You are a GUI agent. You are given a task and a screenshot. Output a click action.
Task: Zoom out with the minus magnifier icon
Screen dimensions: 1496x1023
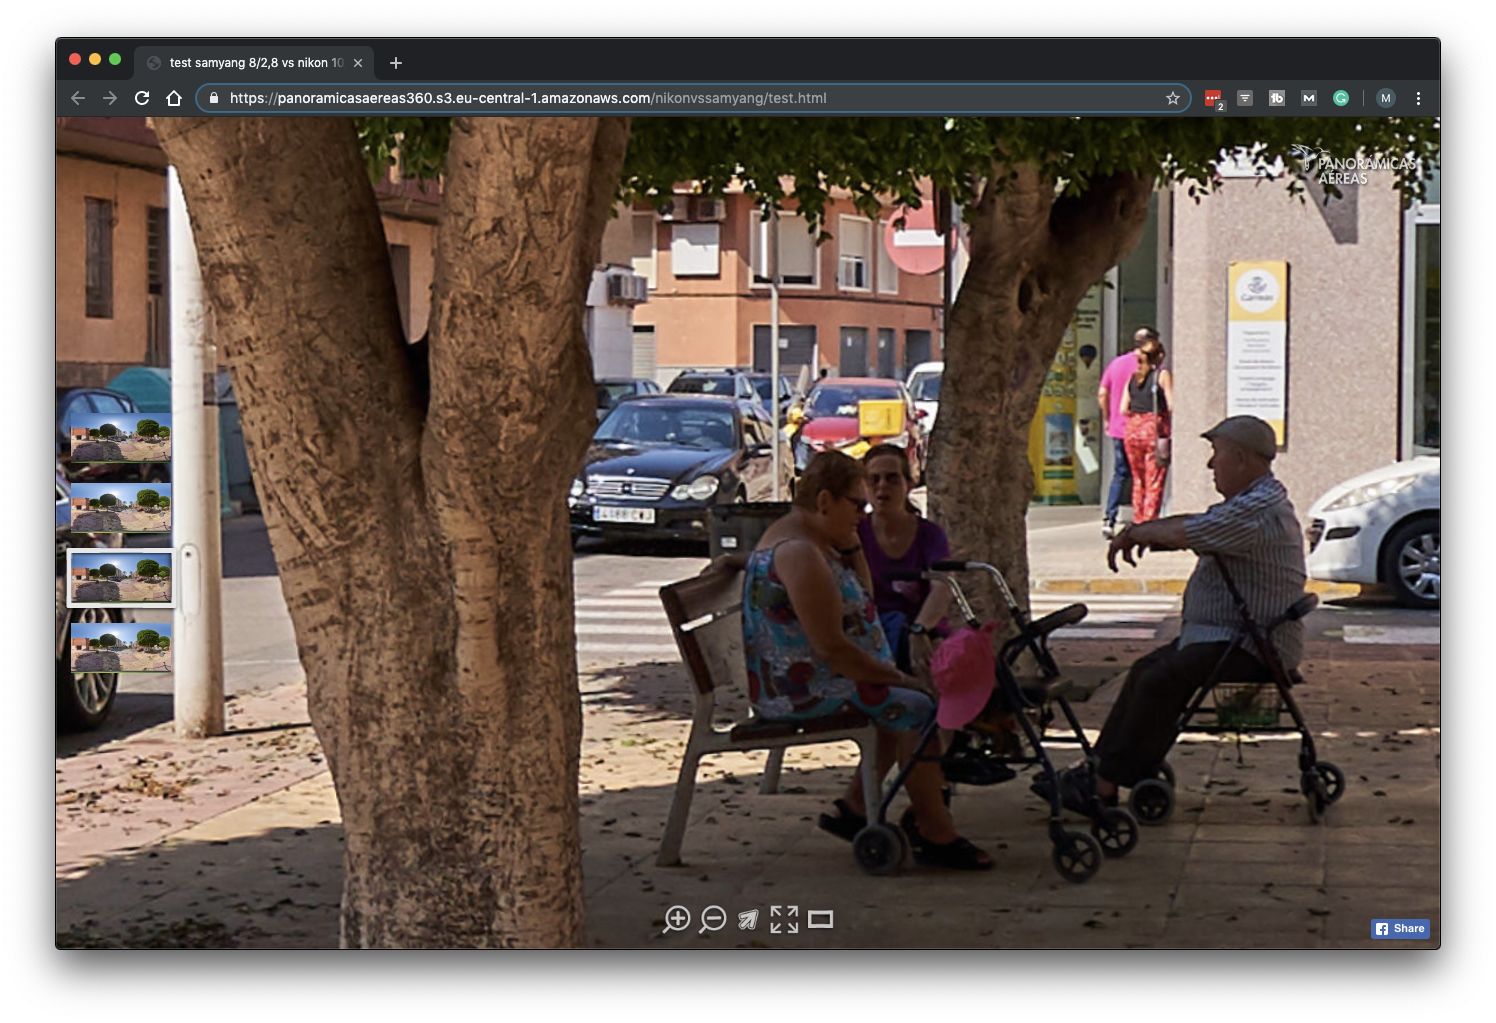[x=713, y=919]
